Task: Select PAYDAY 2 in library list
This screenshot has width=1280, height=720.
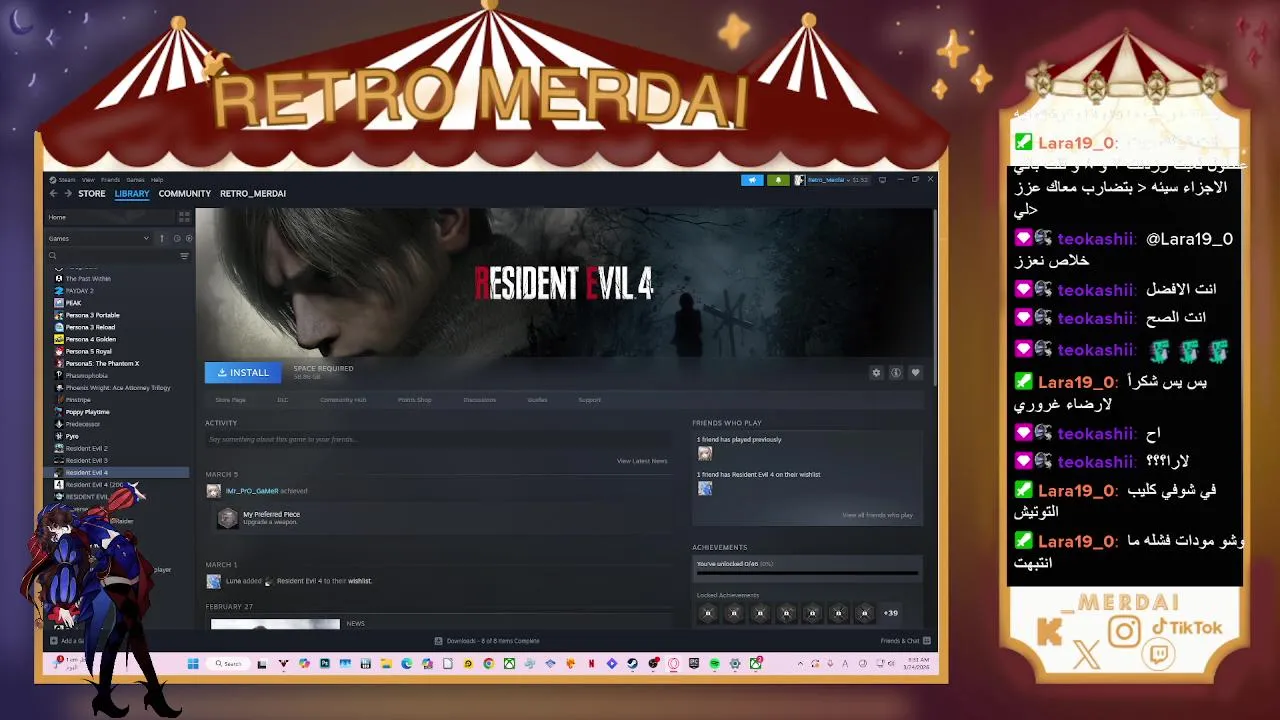Action: (x=79, y=291)
